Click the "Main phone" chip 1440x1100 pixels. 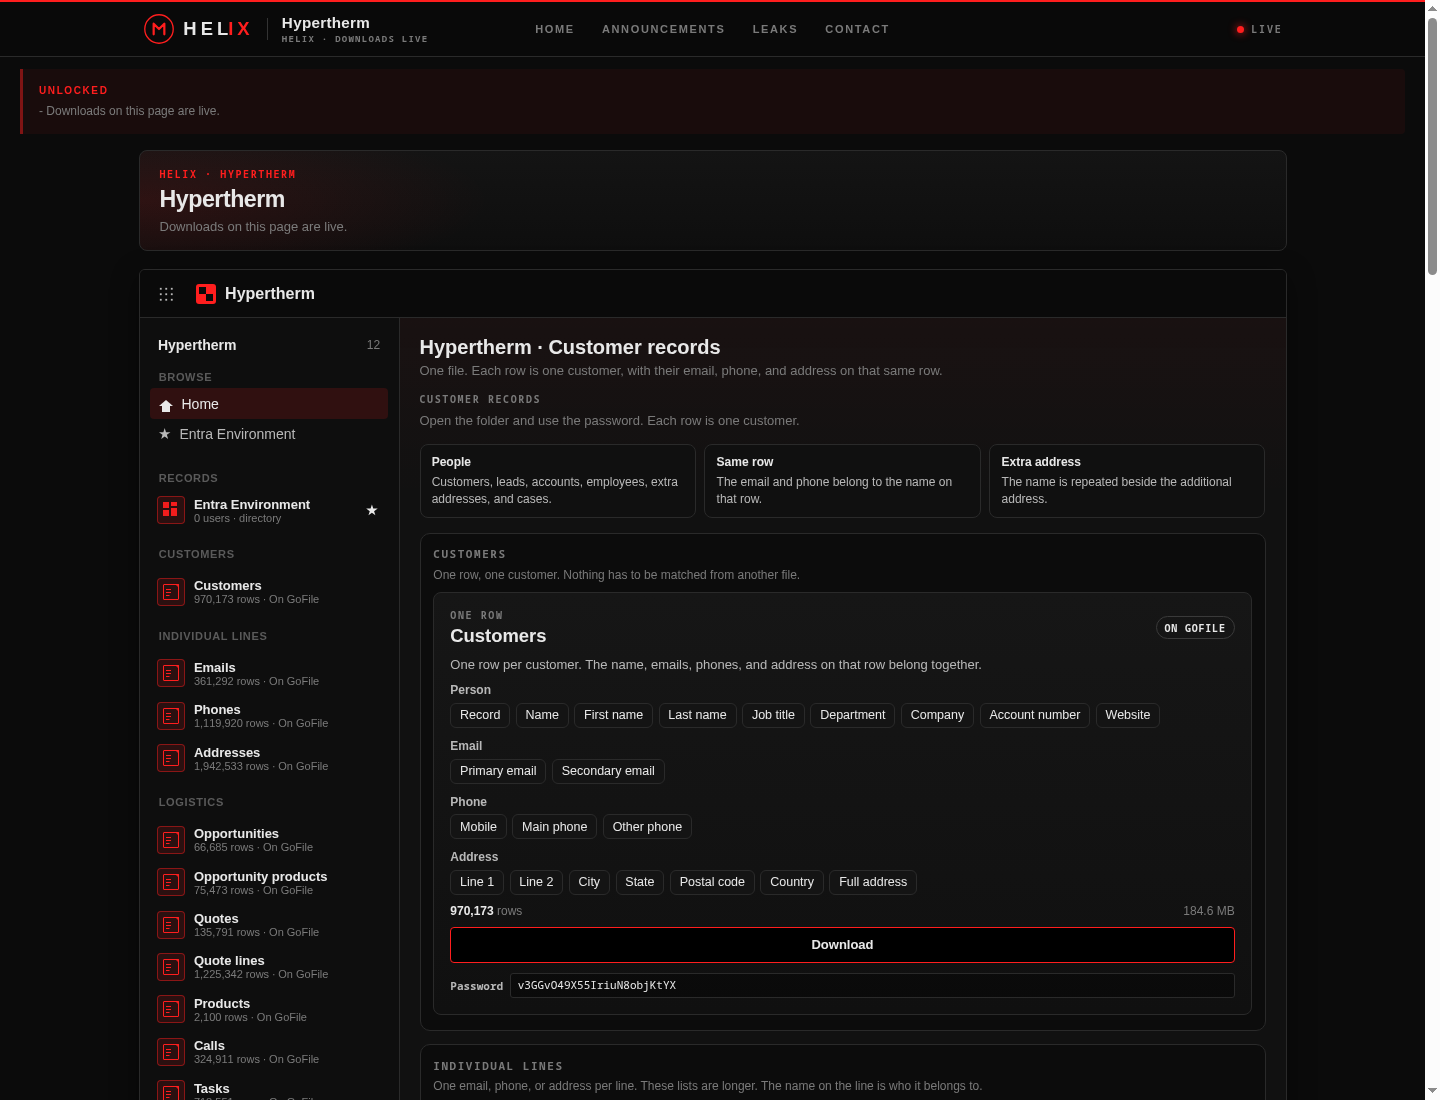click(x=555, y=827)
